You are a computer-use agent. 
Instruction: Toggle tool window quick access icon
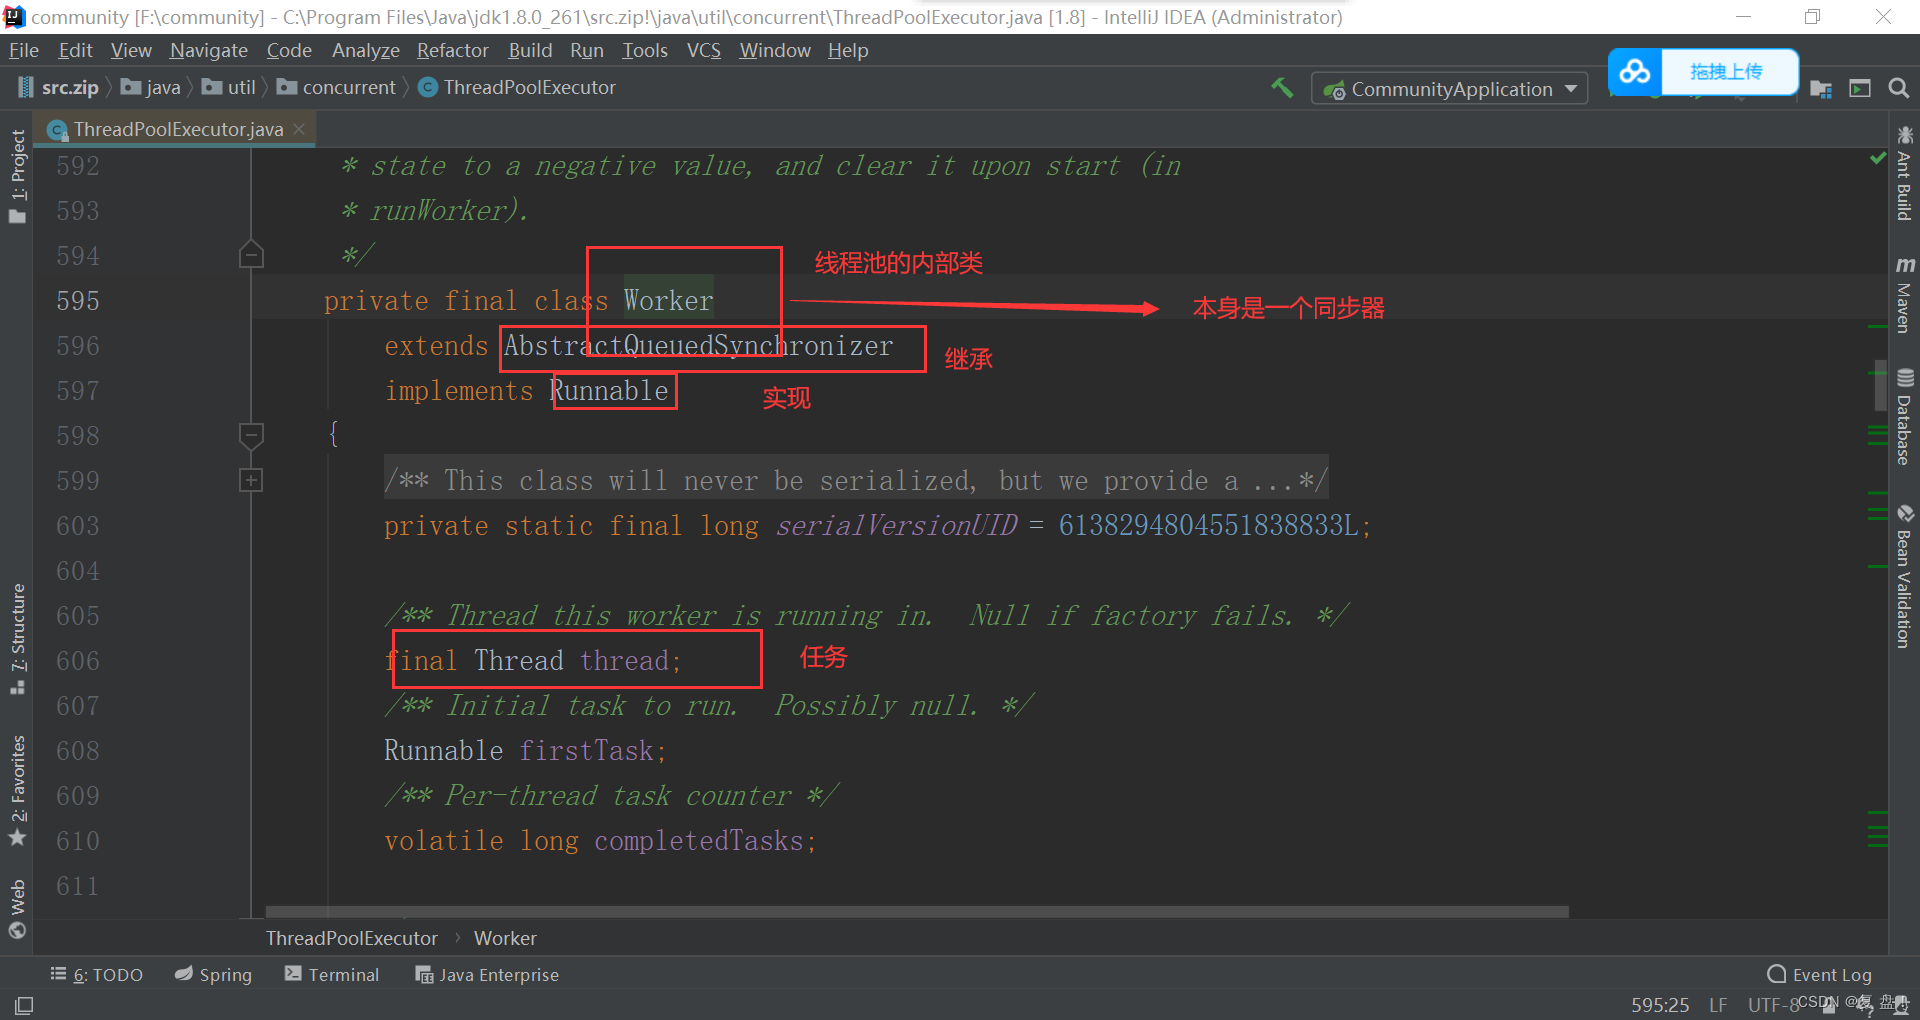24,1005
